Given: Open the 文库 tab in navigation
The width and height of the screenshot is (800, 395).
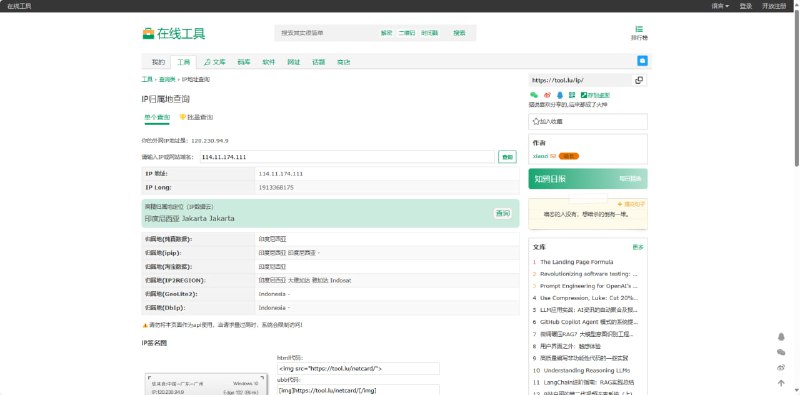Looking at the screenshot, I should [x=215, y=62].
